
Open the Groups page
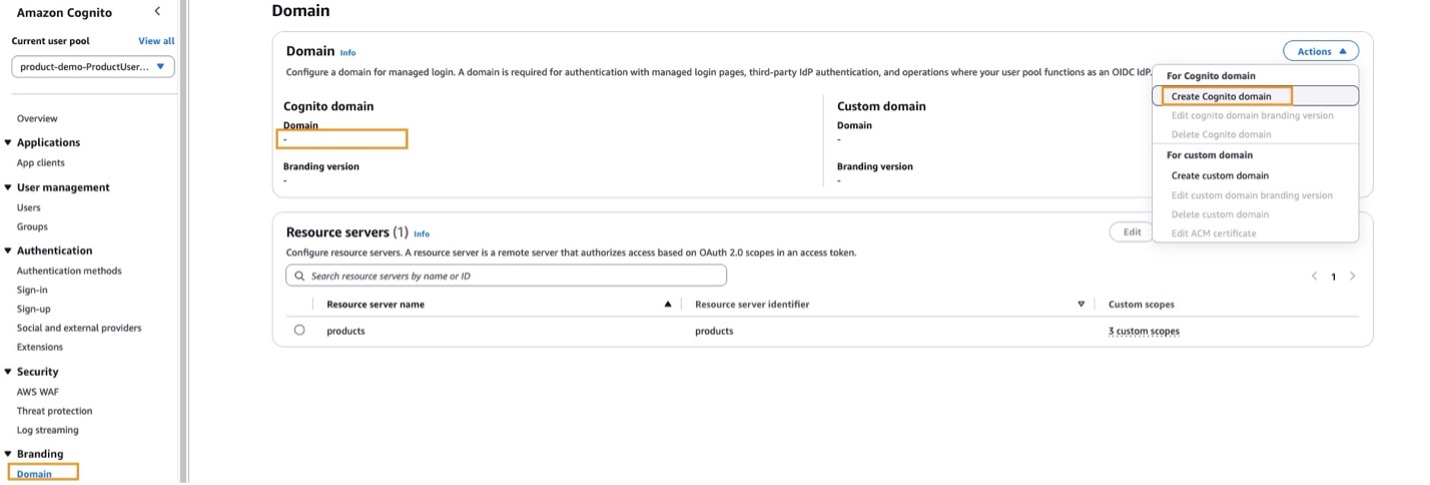click(32, 226)
